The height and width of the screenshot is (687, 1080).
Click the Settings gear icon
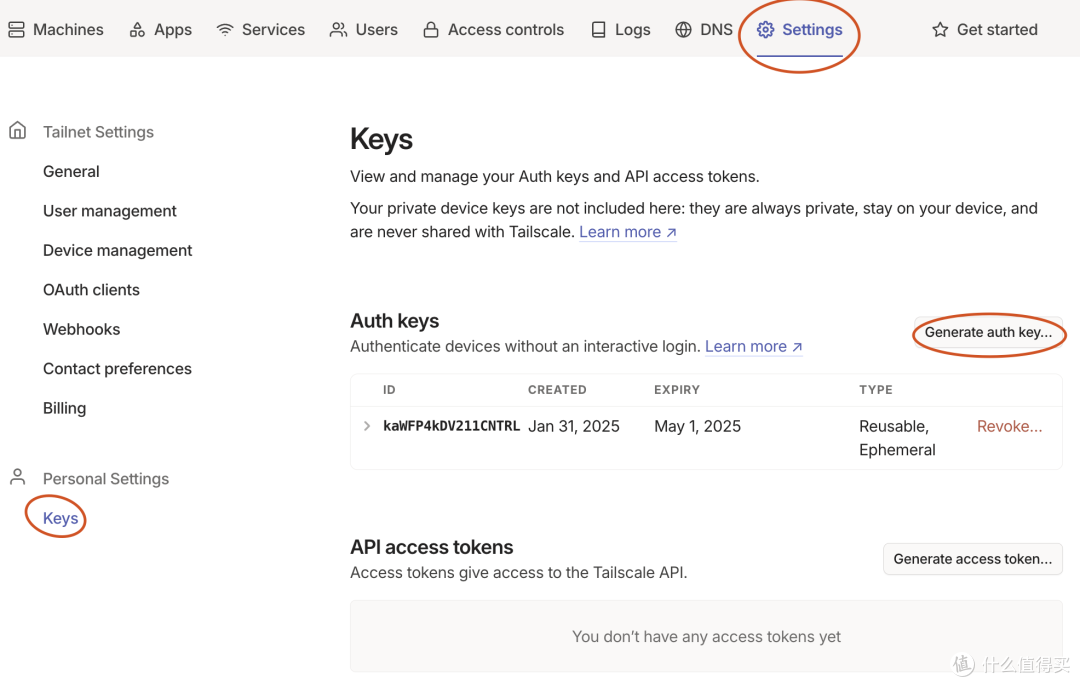click(x=765, y=30)
